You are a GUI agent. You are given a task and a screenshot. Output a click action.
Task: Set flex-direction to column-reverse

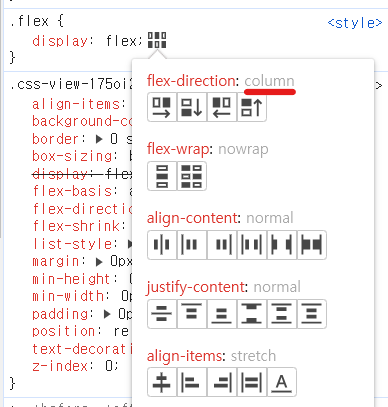point(252,107)
